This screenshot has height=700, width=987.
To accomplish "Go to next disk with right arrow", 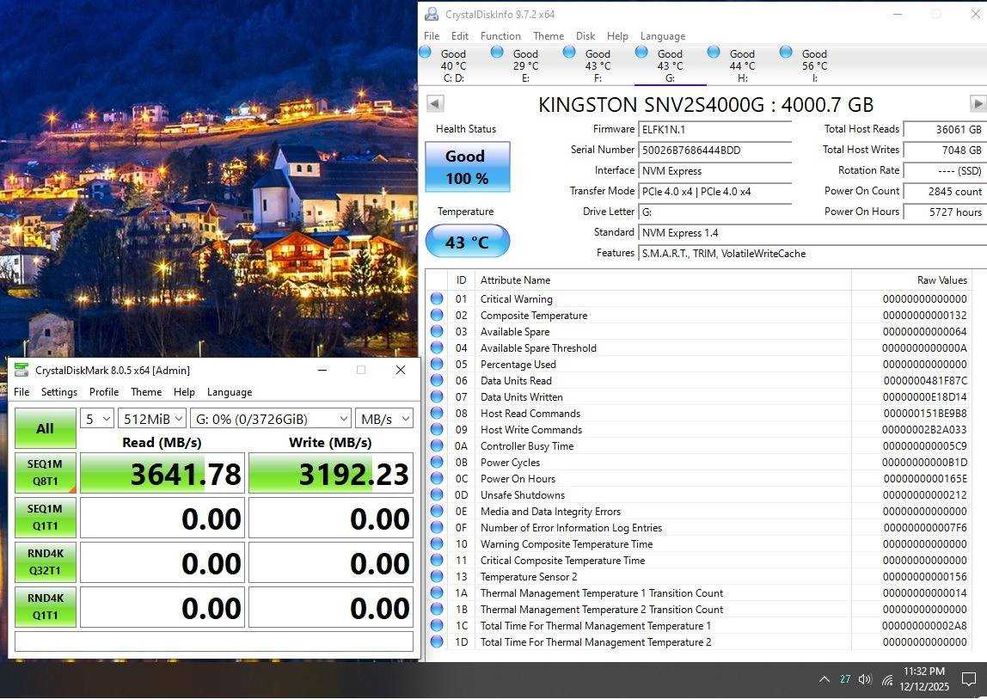I will point(978,103).
